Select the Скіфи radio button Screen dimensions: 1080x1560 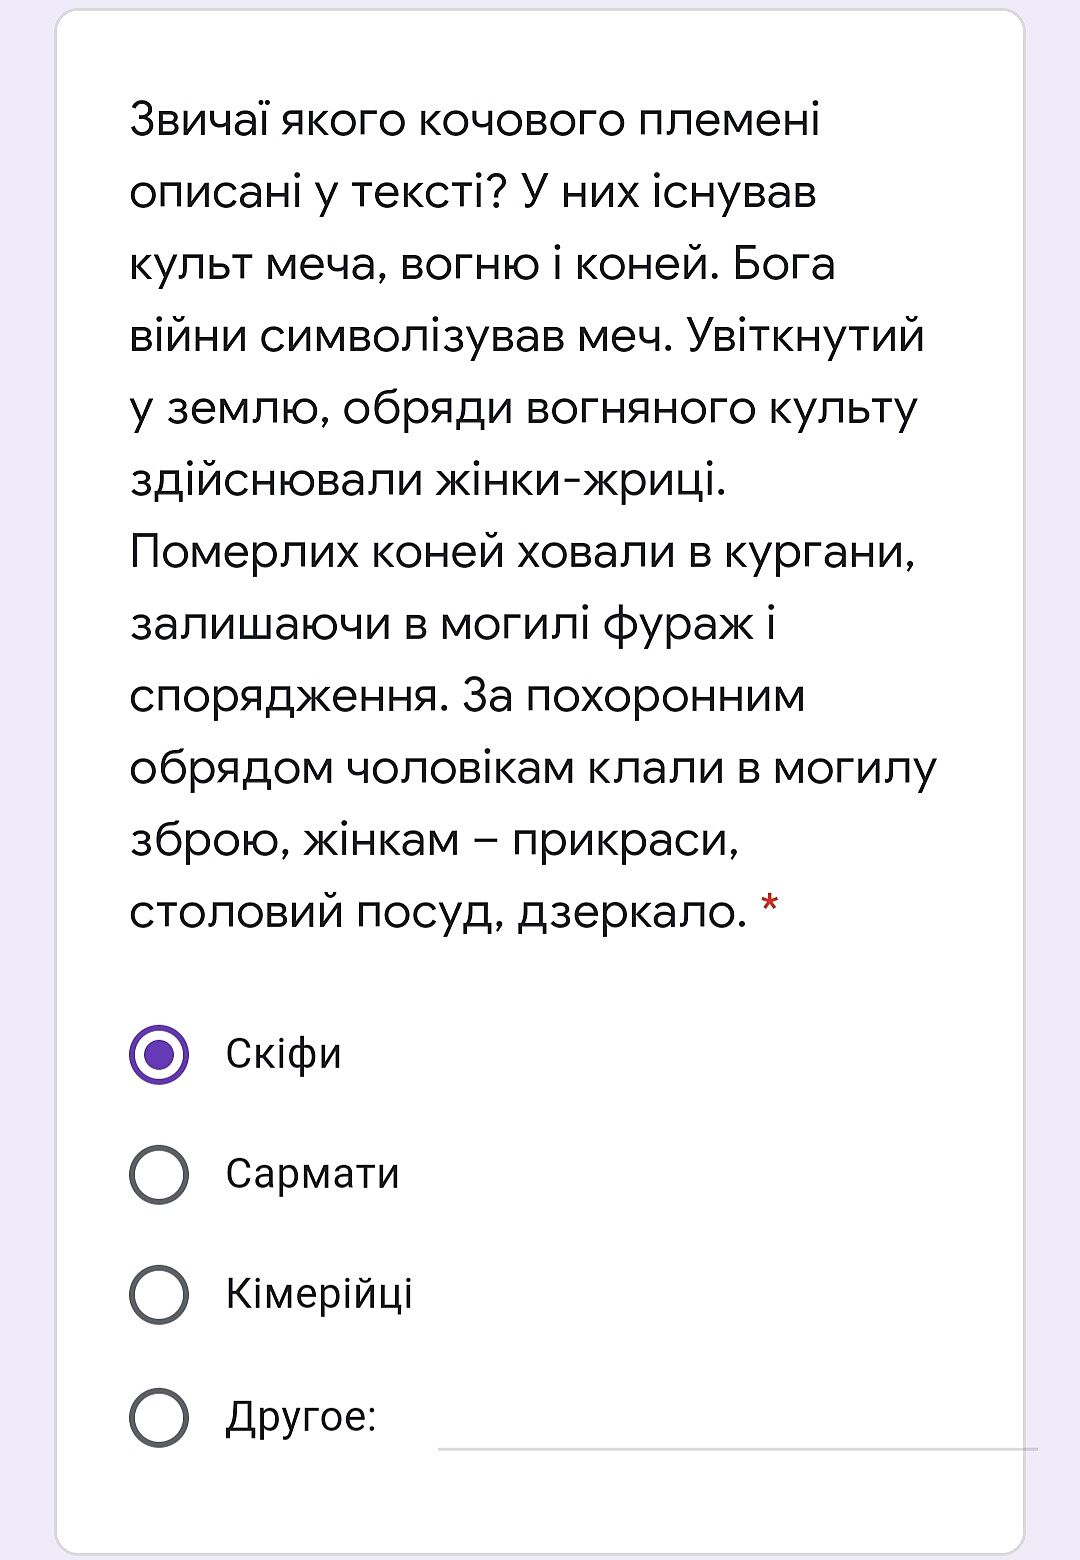point(159,1054)
